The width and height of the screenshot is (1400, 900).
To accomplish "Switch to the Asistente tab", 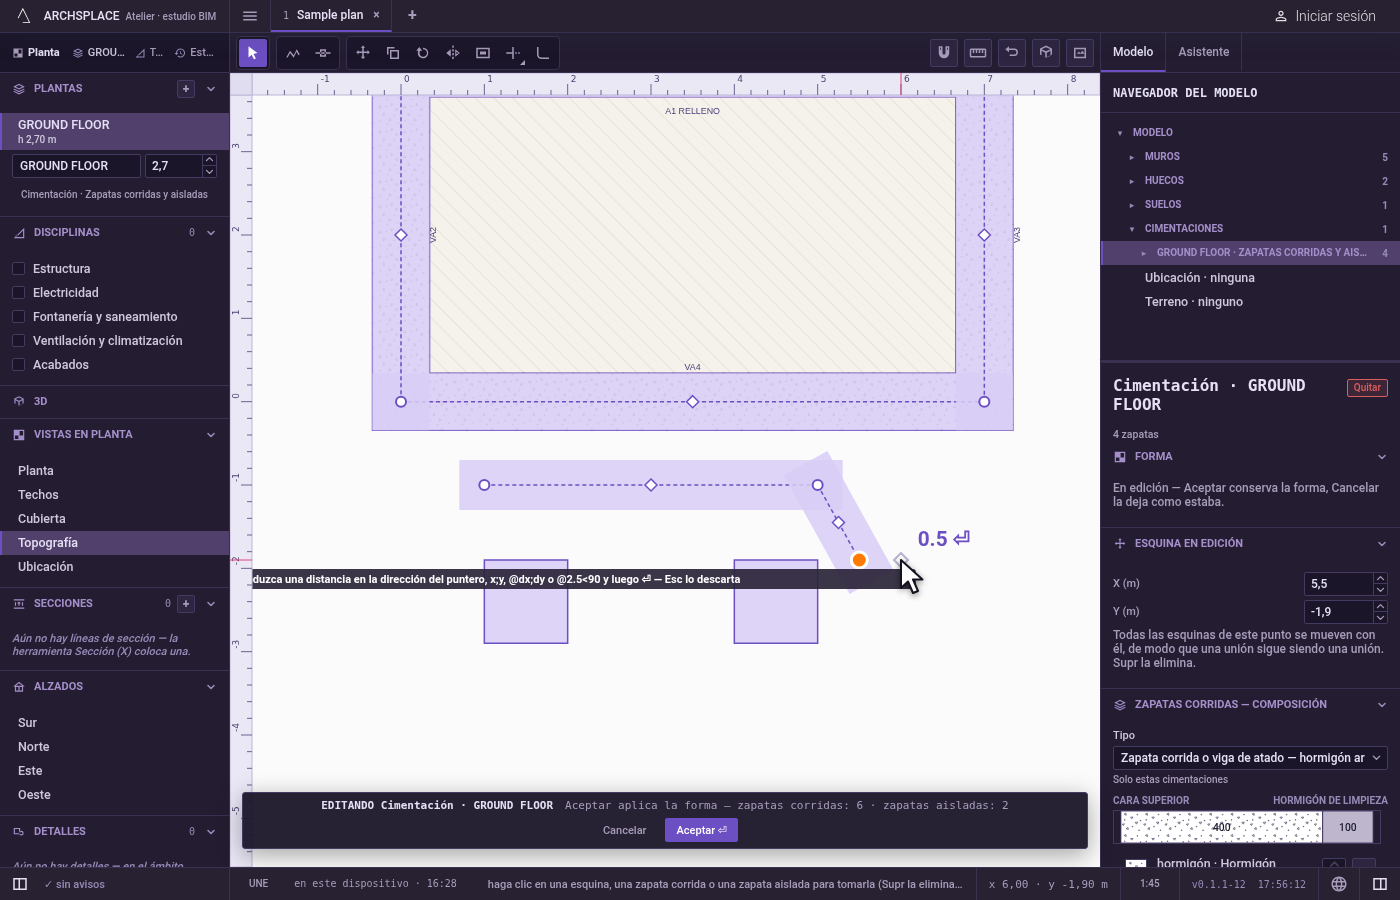I will point(1203,52).
